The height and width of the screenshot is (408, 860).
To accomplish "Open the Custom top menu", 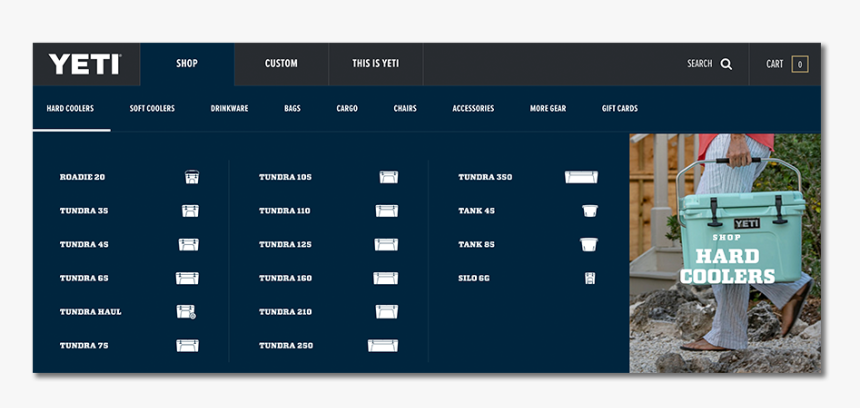I will click(281, 64).
